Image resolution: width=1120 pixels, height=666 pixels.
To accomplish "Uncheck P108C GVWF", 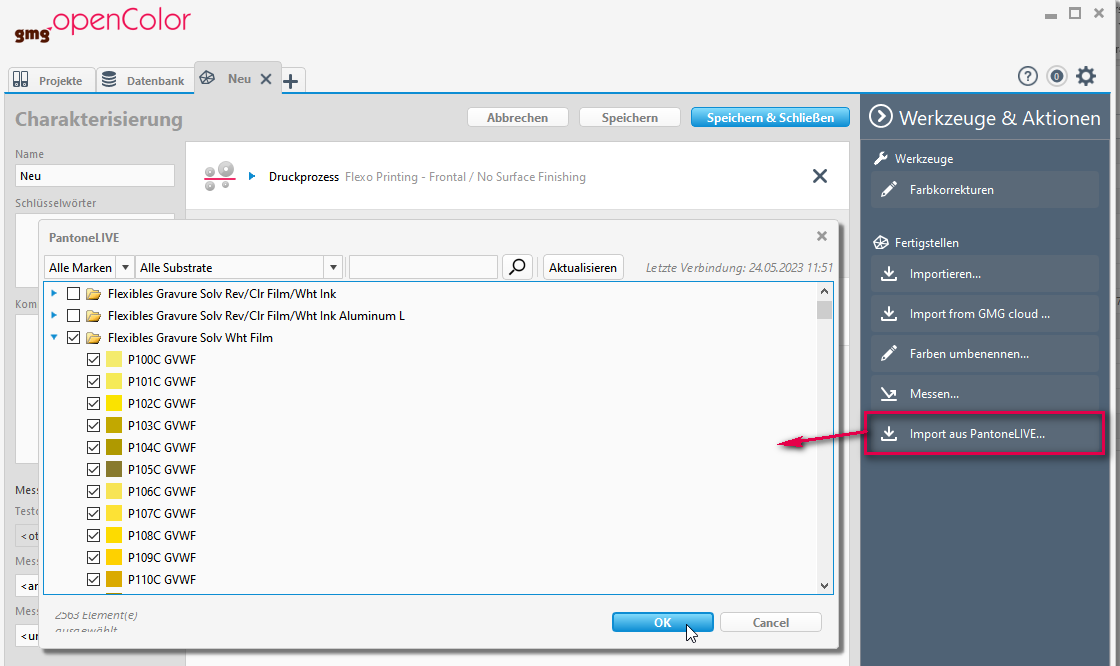I will (94, 535).
